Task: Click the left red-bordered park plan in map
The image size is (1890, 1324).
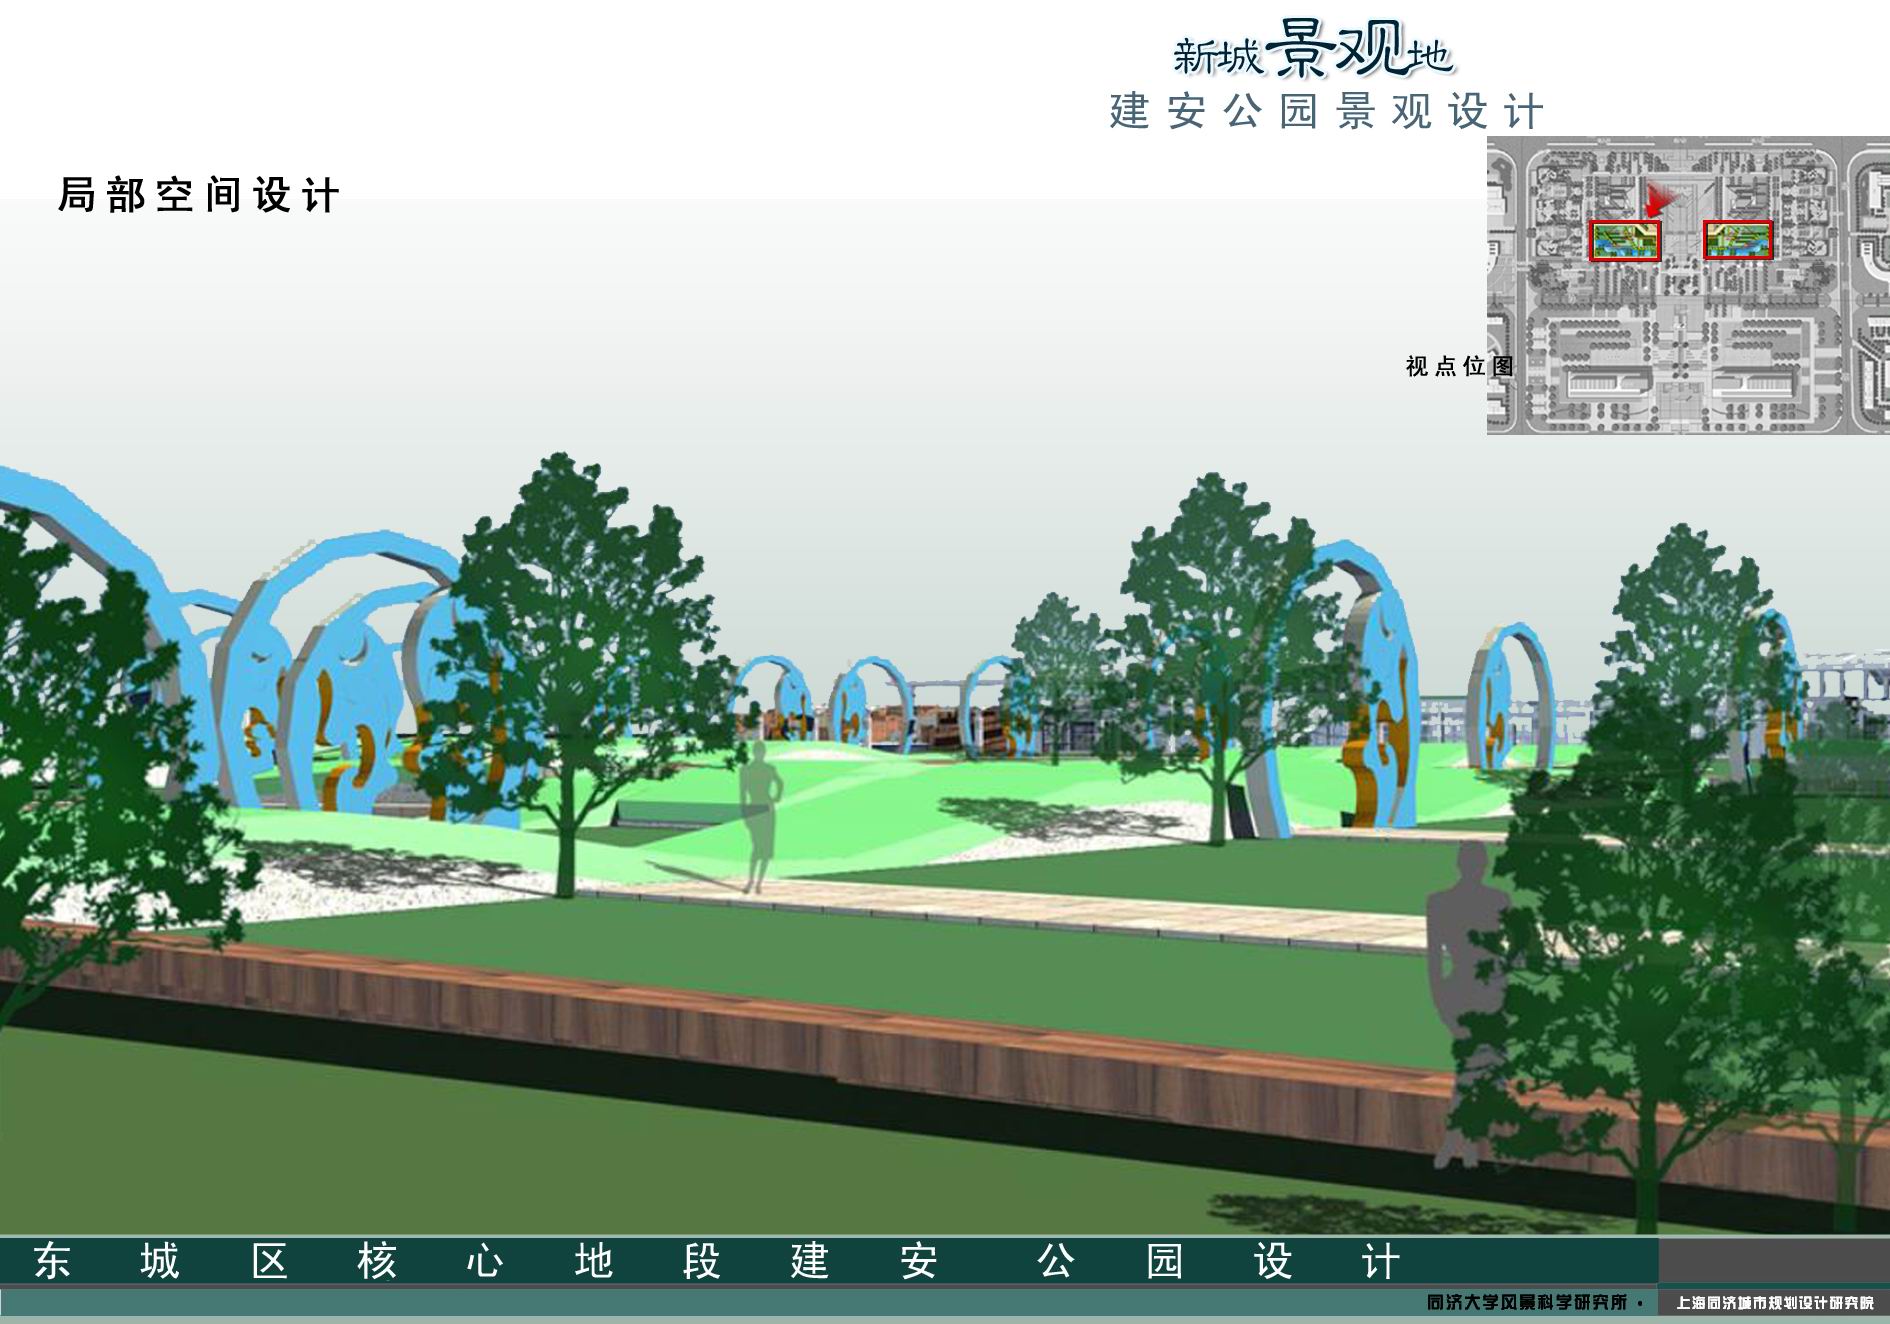Action: tap(1625, 241)
